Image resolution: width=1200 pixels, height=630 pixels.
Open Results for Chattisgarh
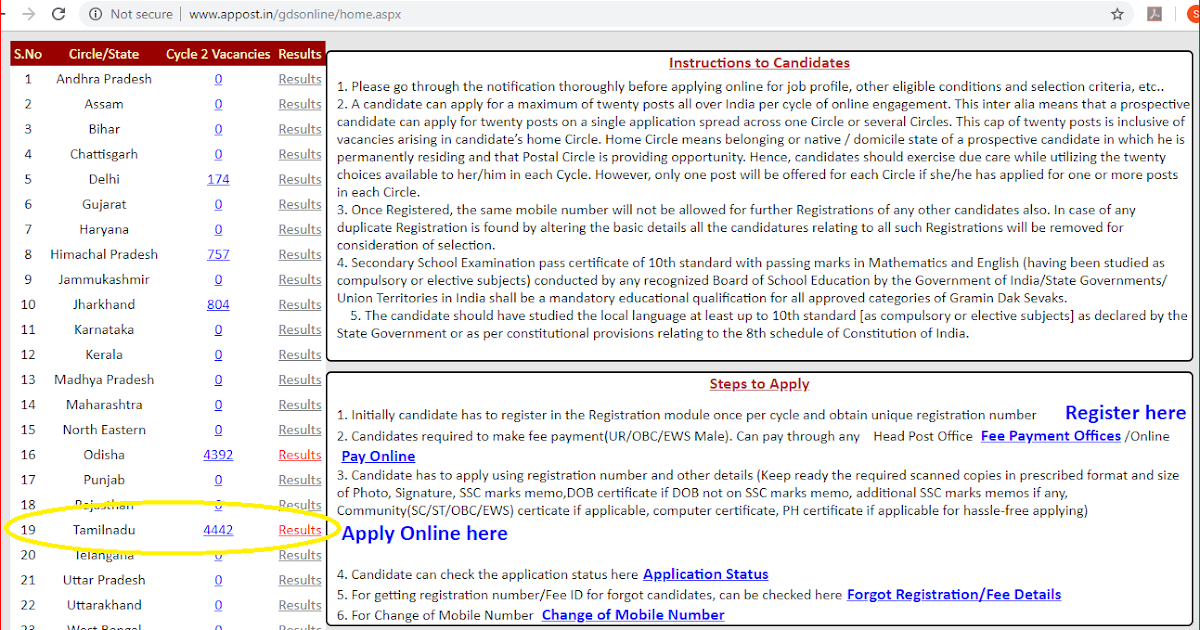coord(300,154)
